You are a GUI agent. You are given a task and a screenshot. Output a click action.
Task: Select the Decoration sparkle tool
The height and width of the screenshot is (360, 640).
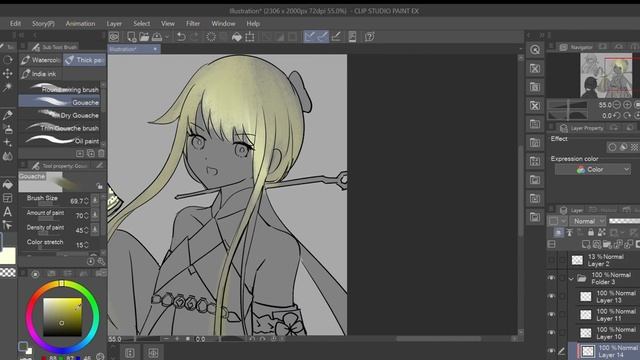click(x=7, y=142)
